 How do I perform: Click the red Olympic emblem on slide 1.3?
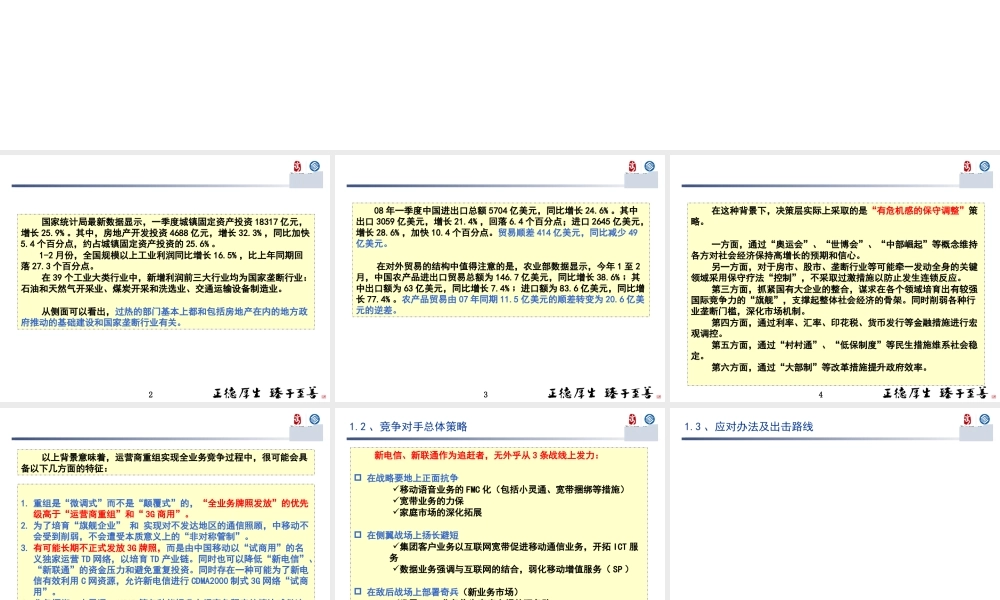coord(967,419)
